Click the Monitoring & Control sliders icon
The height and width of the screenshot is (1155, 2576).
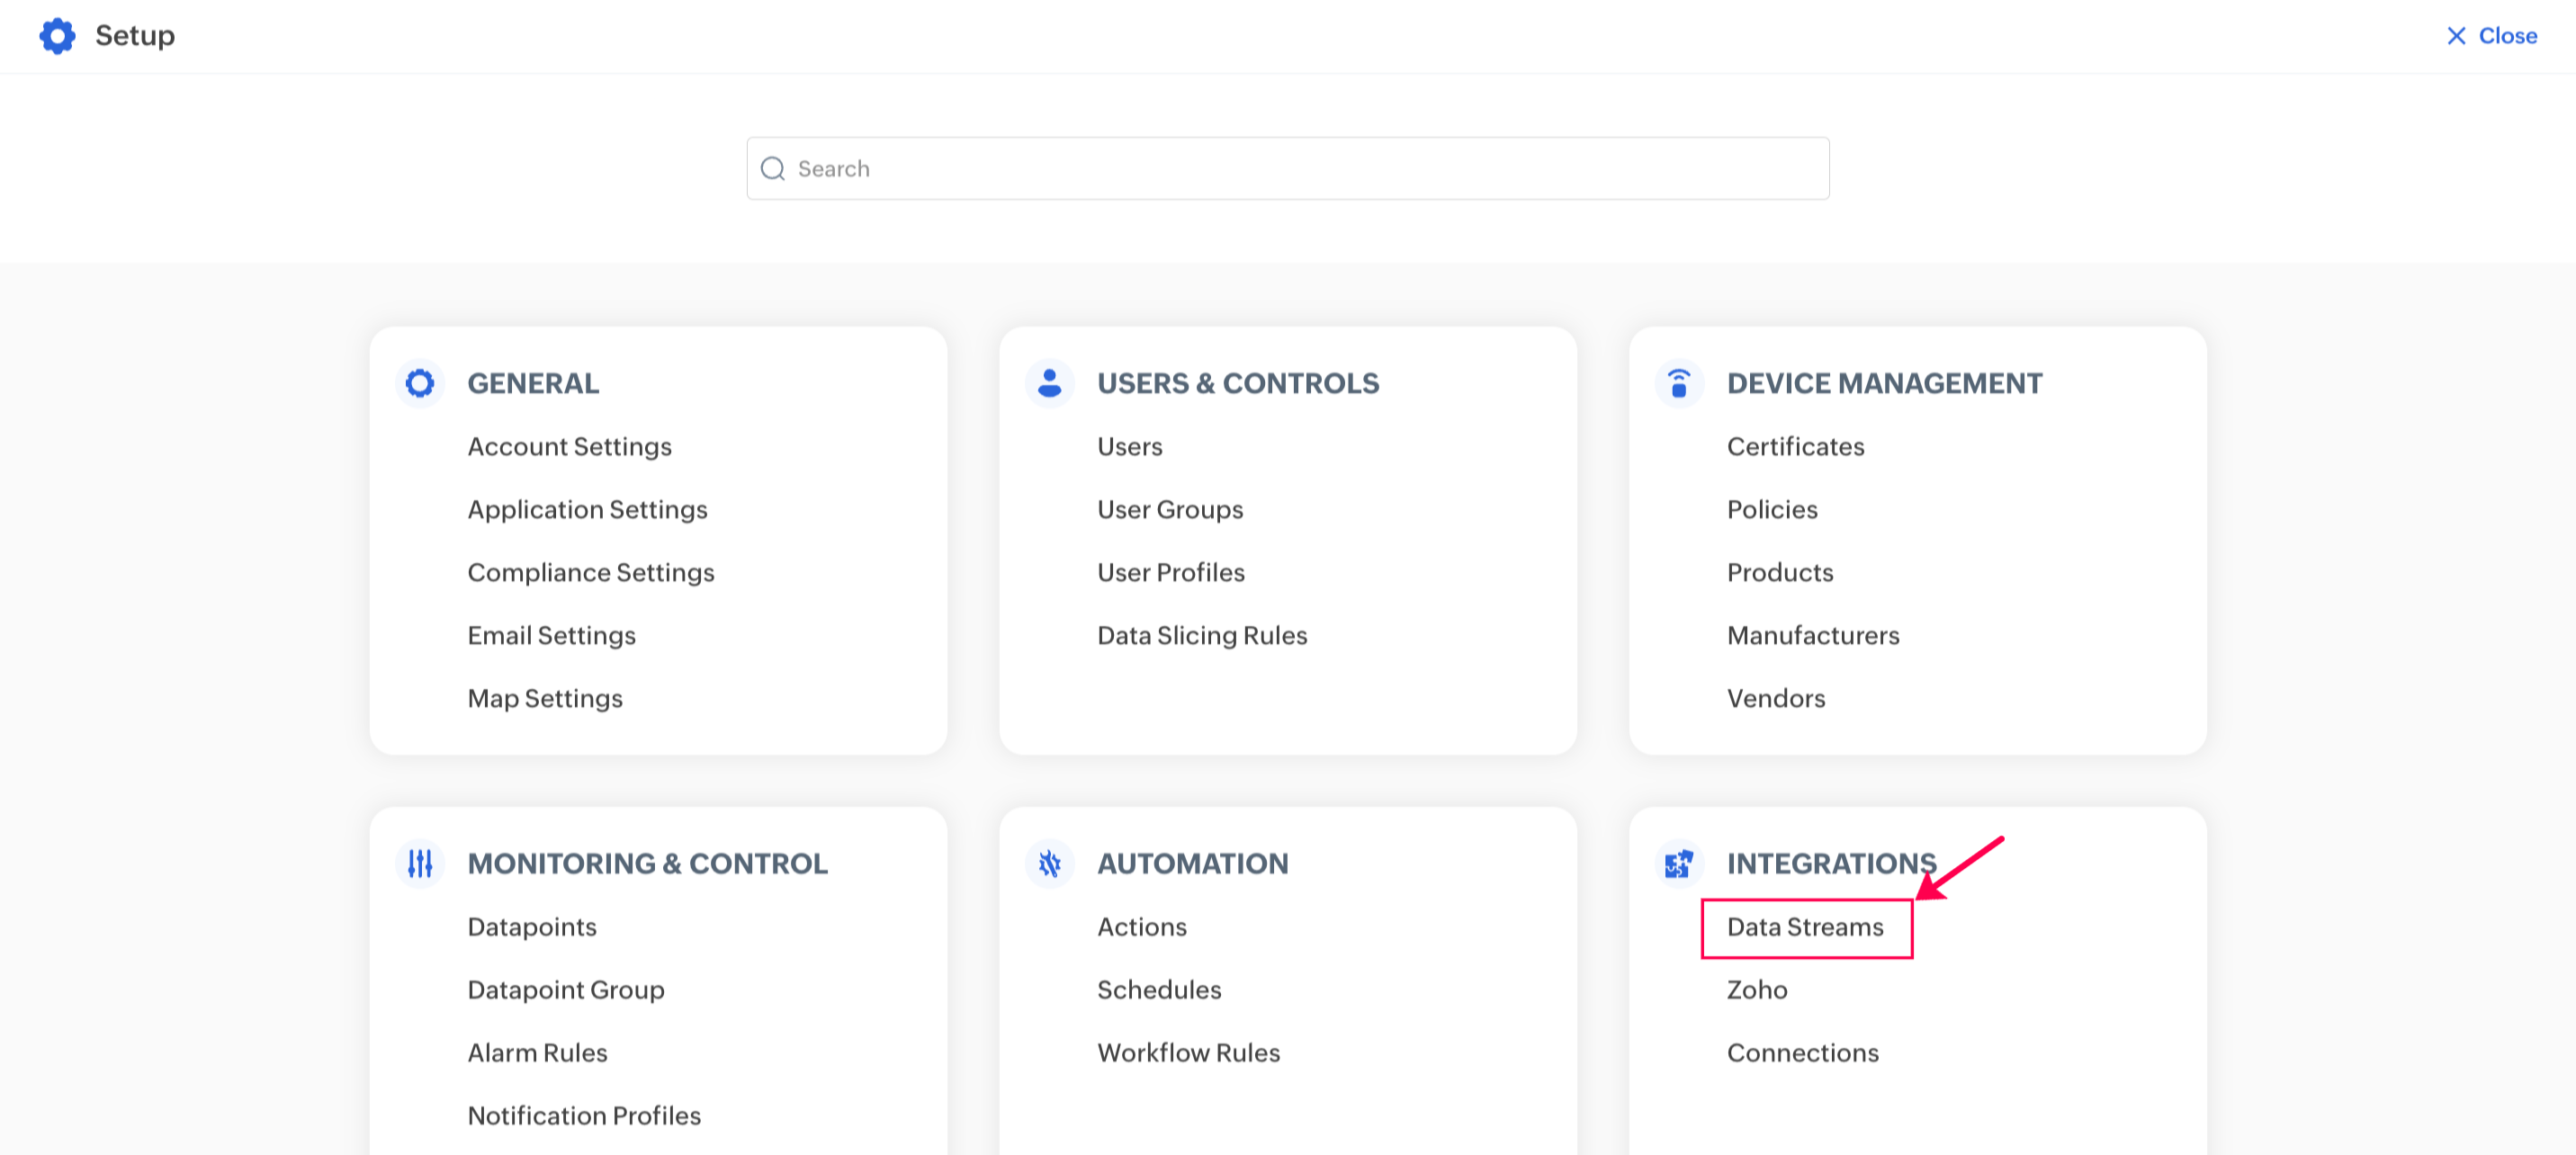[419, 863]
